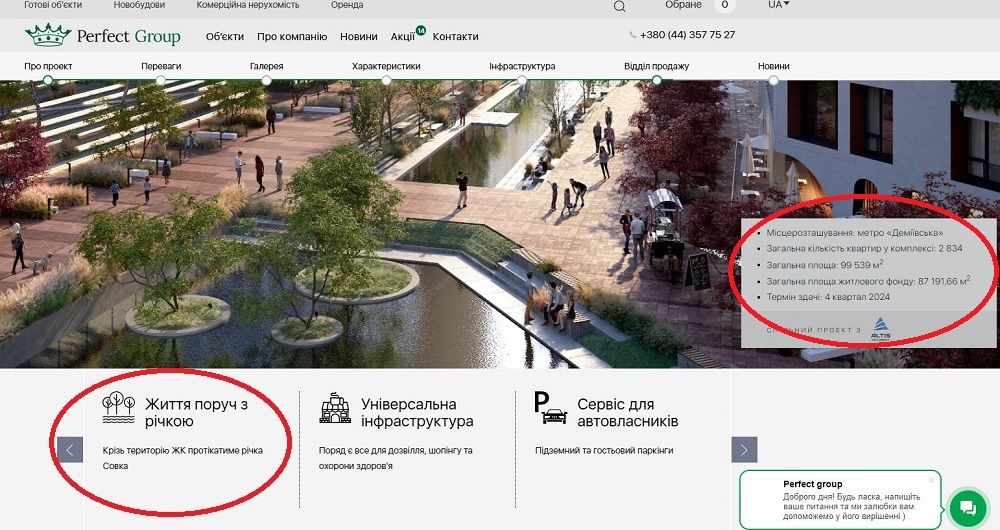Click the phone icon near number
This screenshot has height=530, width=1000.
click(633, 35)
